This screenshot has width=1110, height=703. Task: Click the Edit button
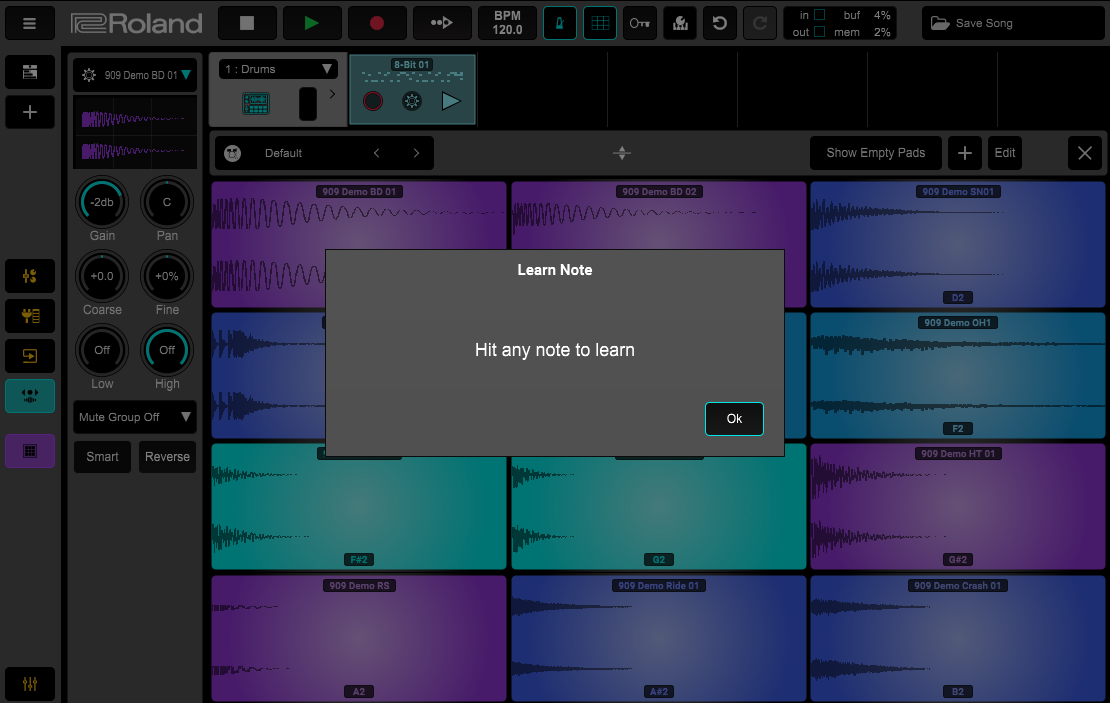pos(1005,153)
